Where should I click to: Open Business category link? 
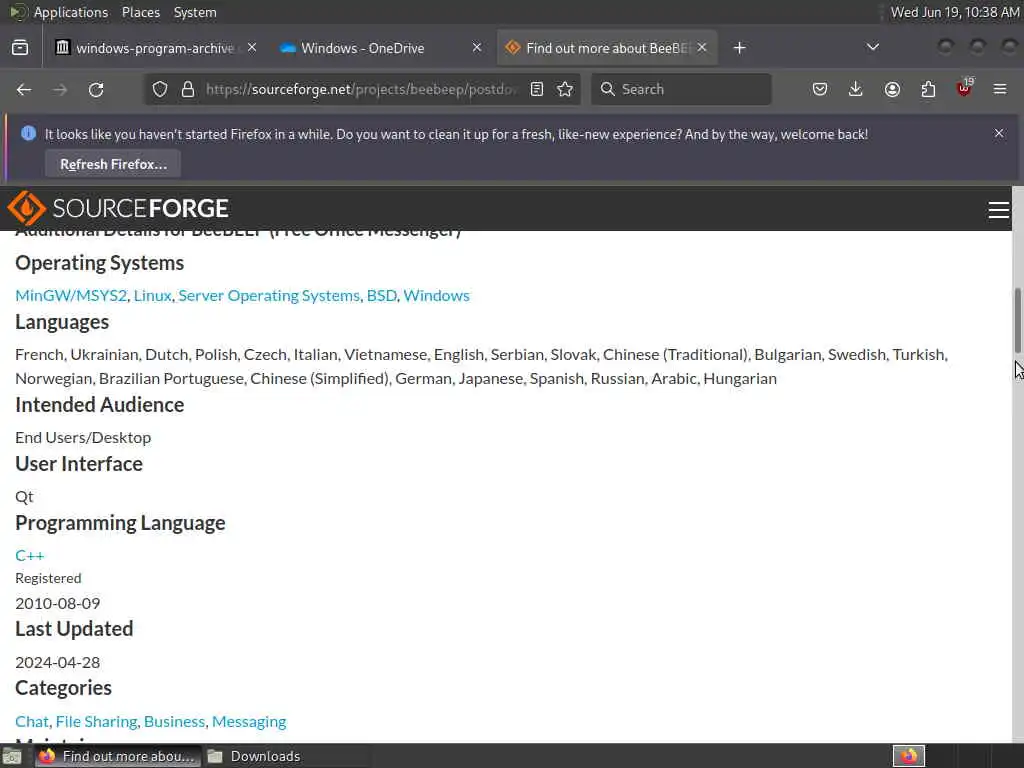click(174, 722)
